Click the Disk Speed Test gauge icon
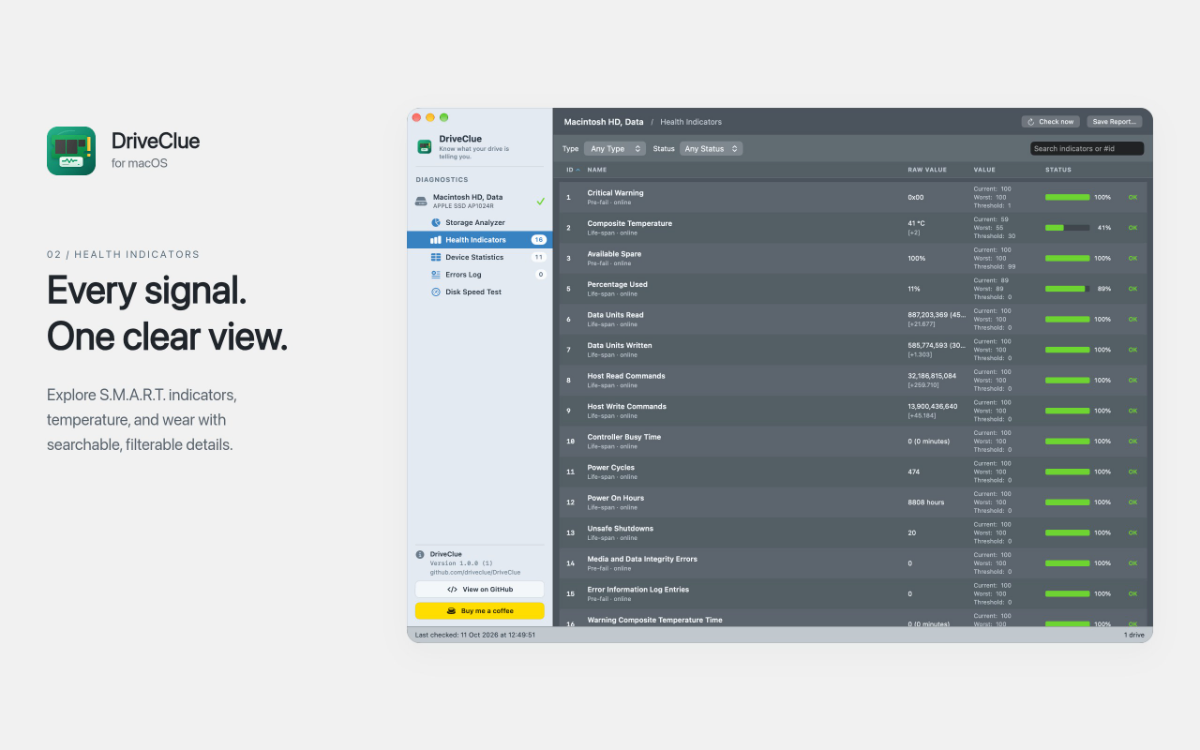This screenshot has width=1200, height=750. click(436, 292)
